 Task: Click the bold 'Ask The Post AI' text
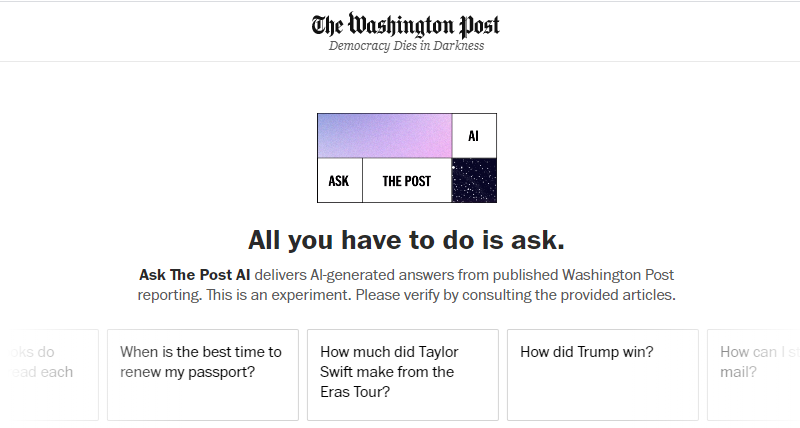[194, 274]
